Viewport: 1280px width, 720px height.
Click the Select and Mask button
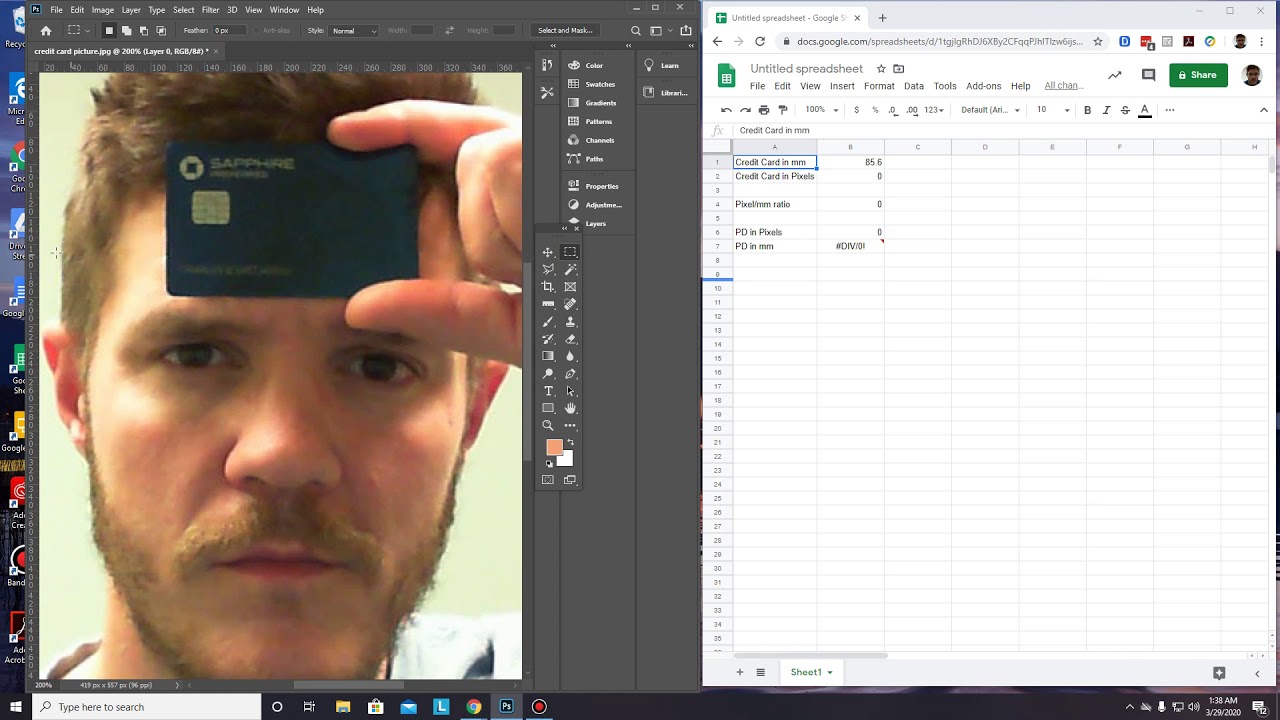click(565, 31)
